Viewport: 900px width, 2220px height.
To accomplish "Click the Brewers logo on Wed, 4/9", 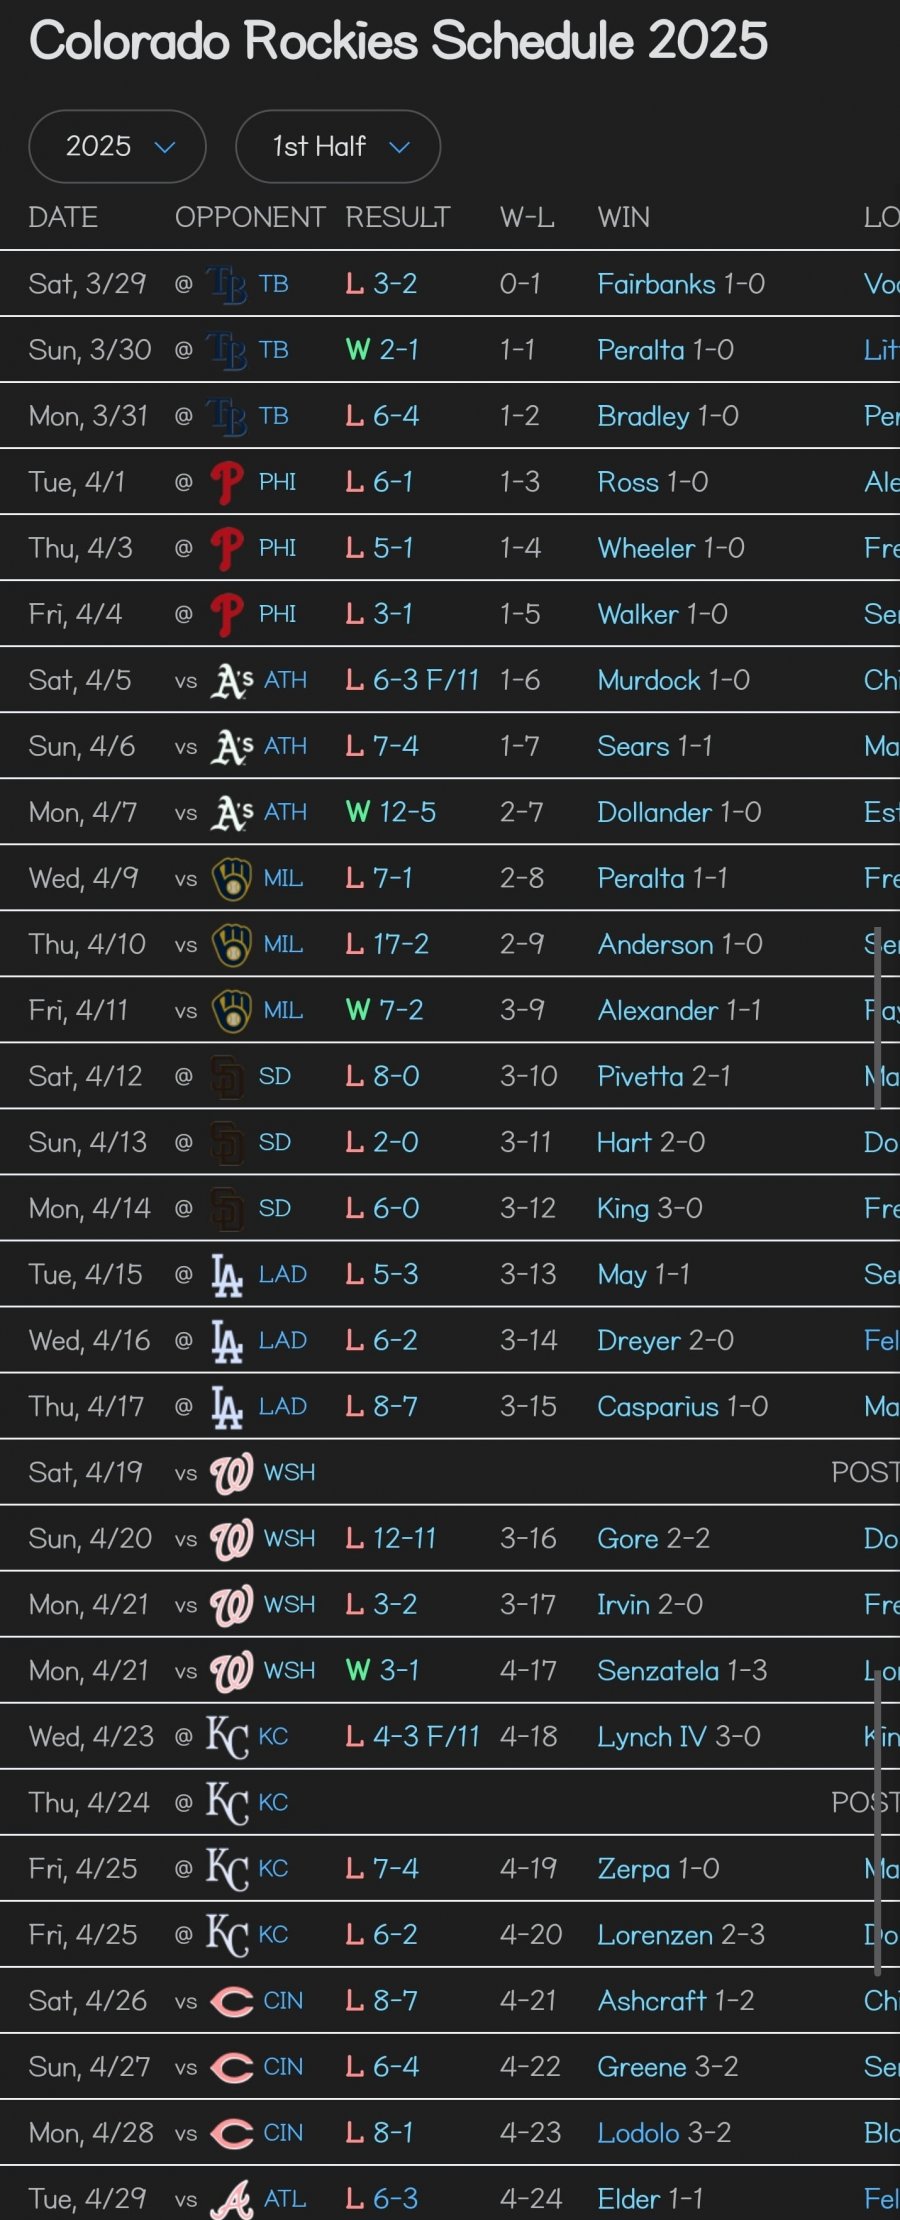I will click(232, 878).
